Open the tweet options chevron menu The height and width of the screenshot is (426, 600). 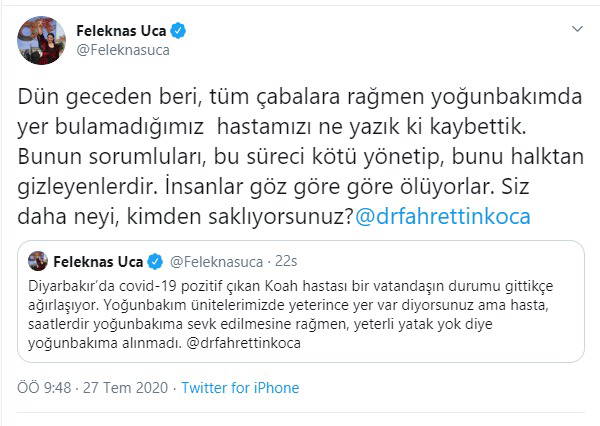(575, 29)
